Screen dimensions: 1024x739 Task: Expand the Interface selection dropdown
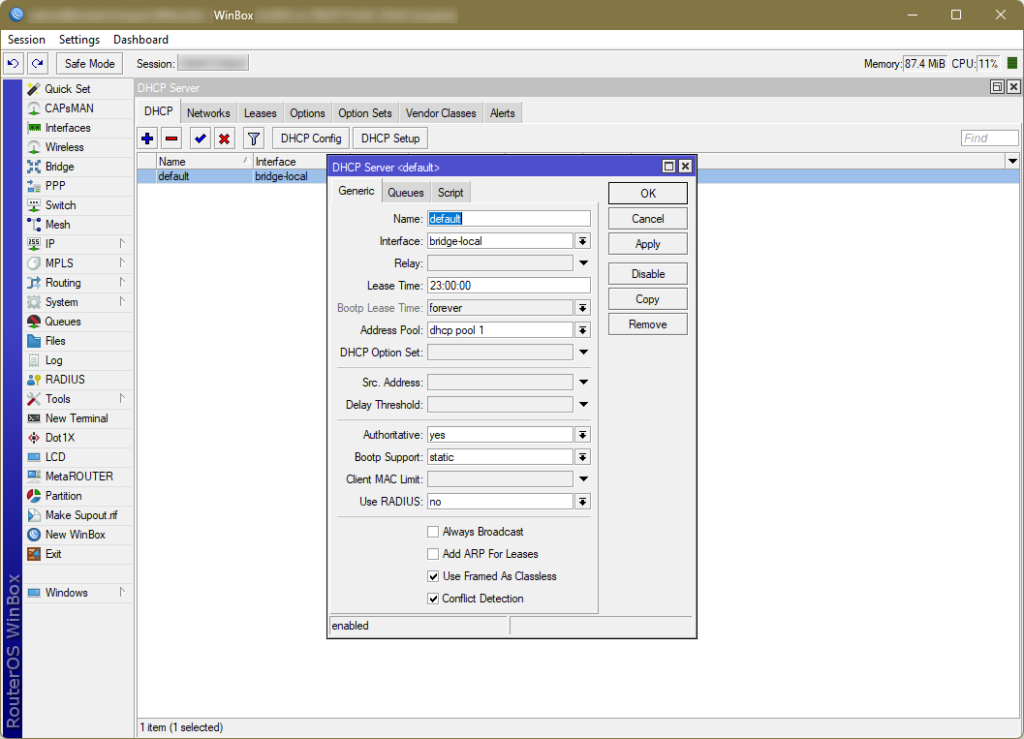tap(583, 240)
